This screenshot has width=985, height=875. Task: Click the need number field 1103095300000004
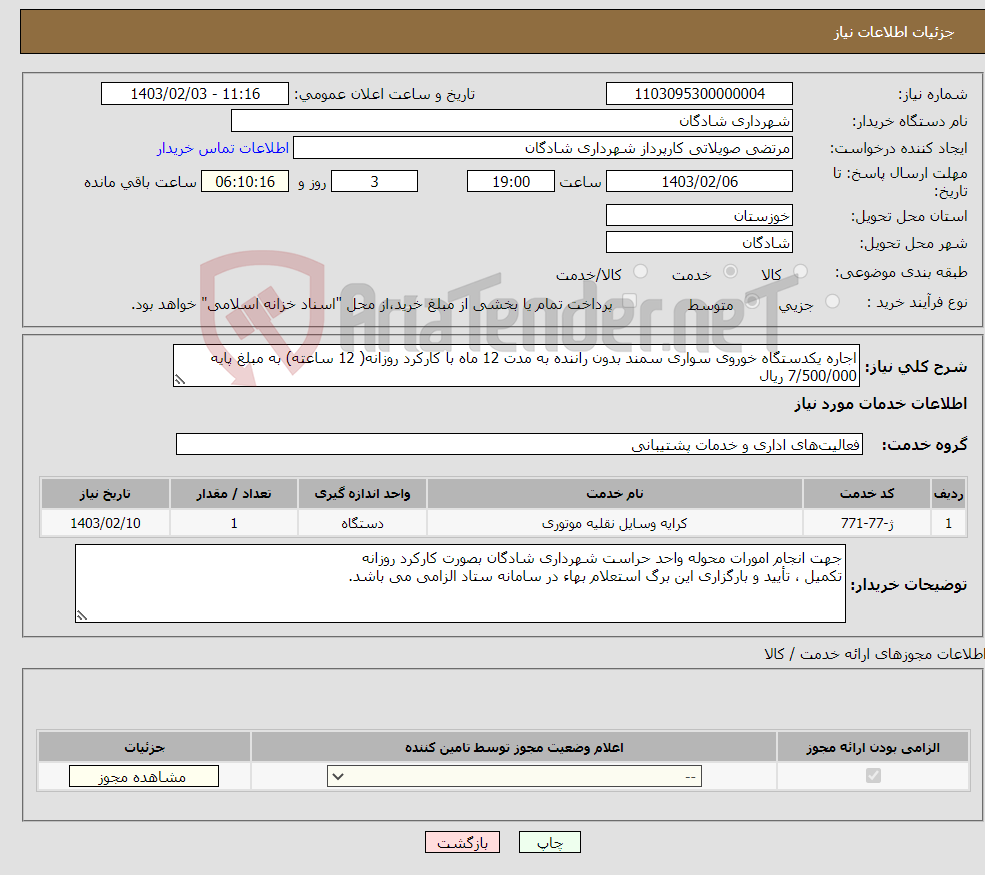[x=699, y=94]
